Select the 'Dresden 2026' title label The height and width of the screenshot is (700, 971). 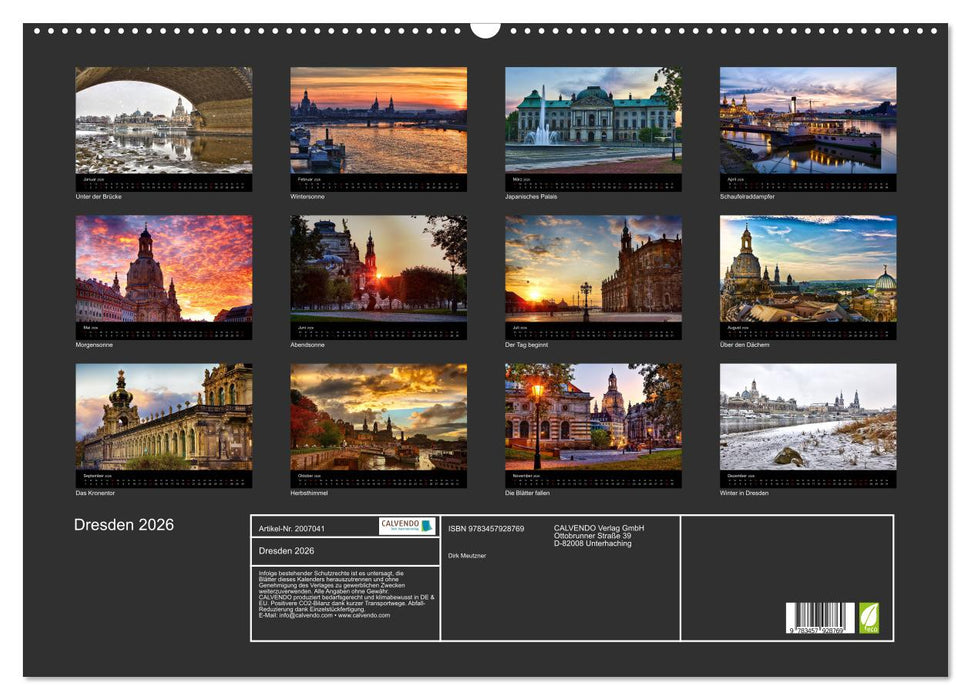tap(122, 523)
